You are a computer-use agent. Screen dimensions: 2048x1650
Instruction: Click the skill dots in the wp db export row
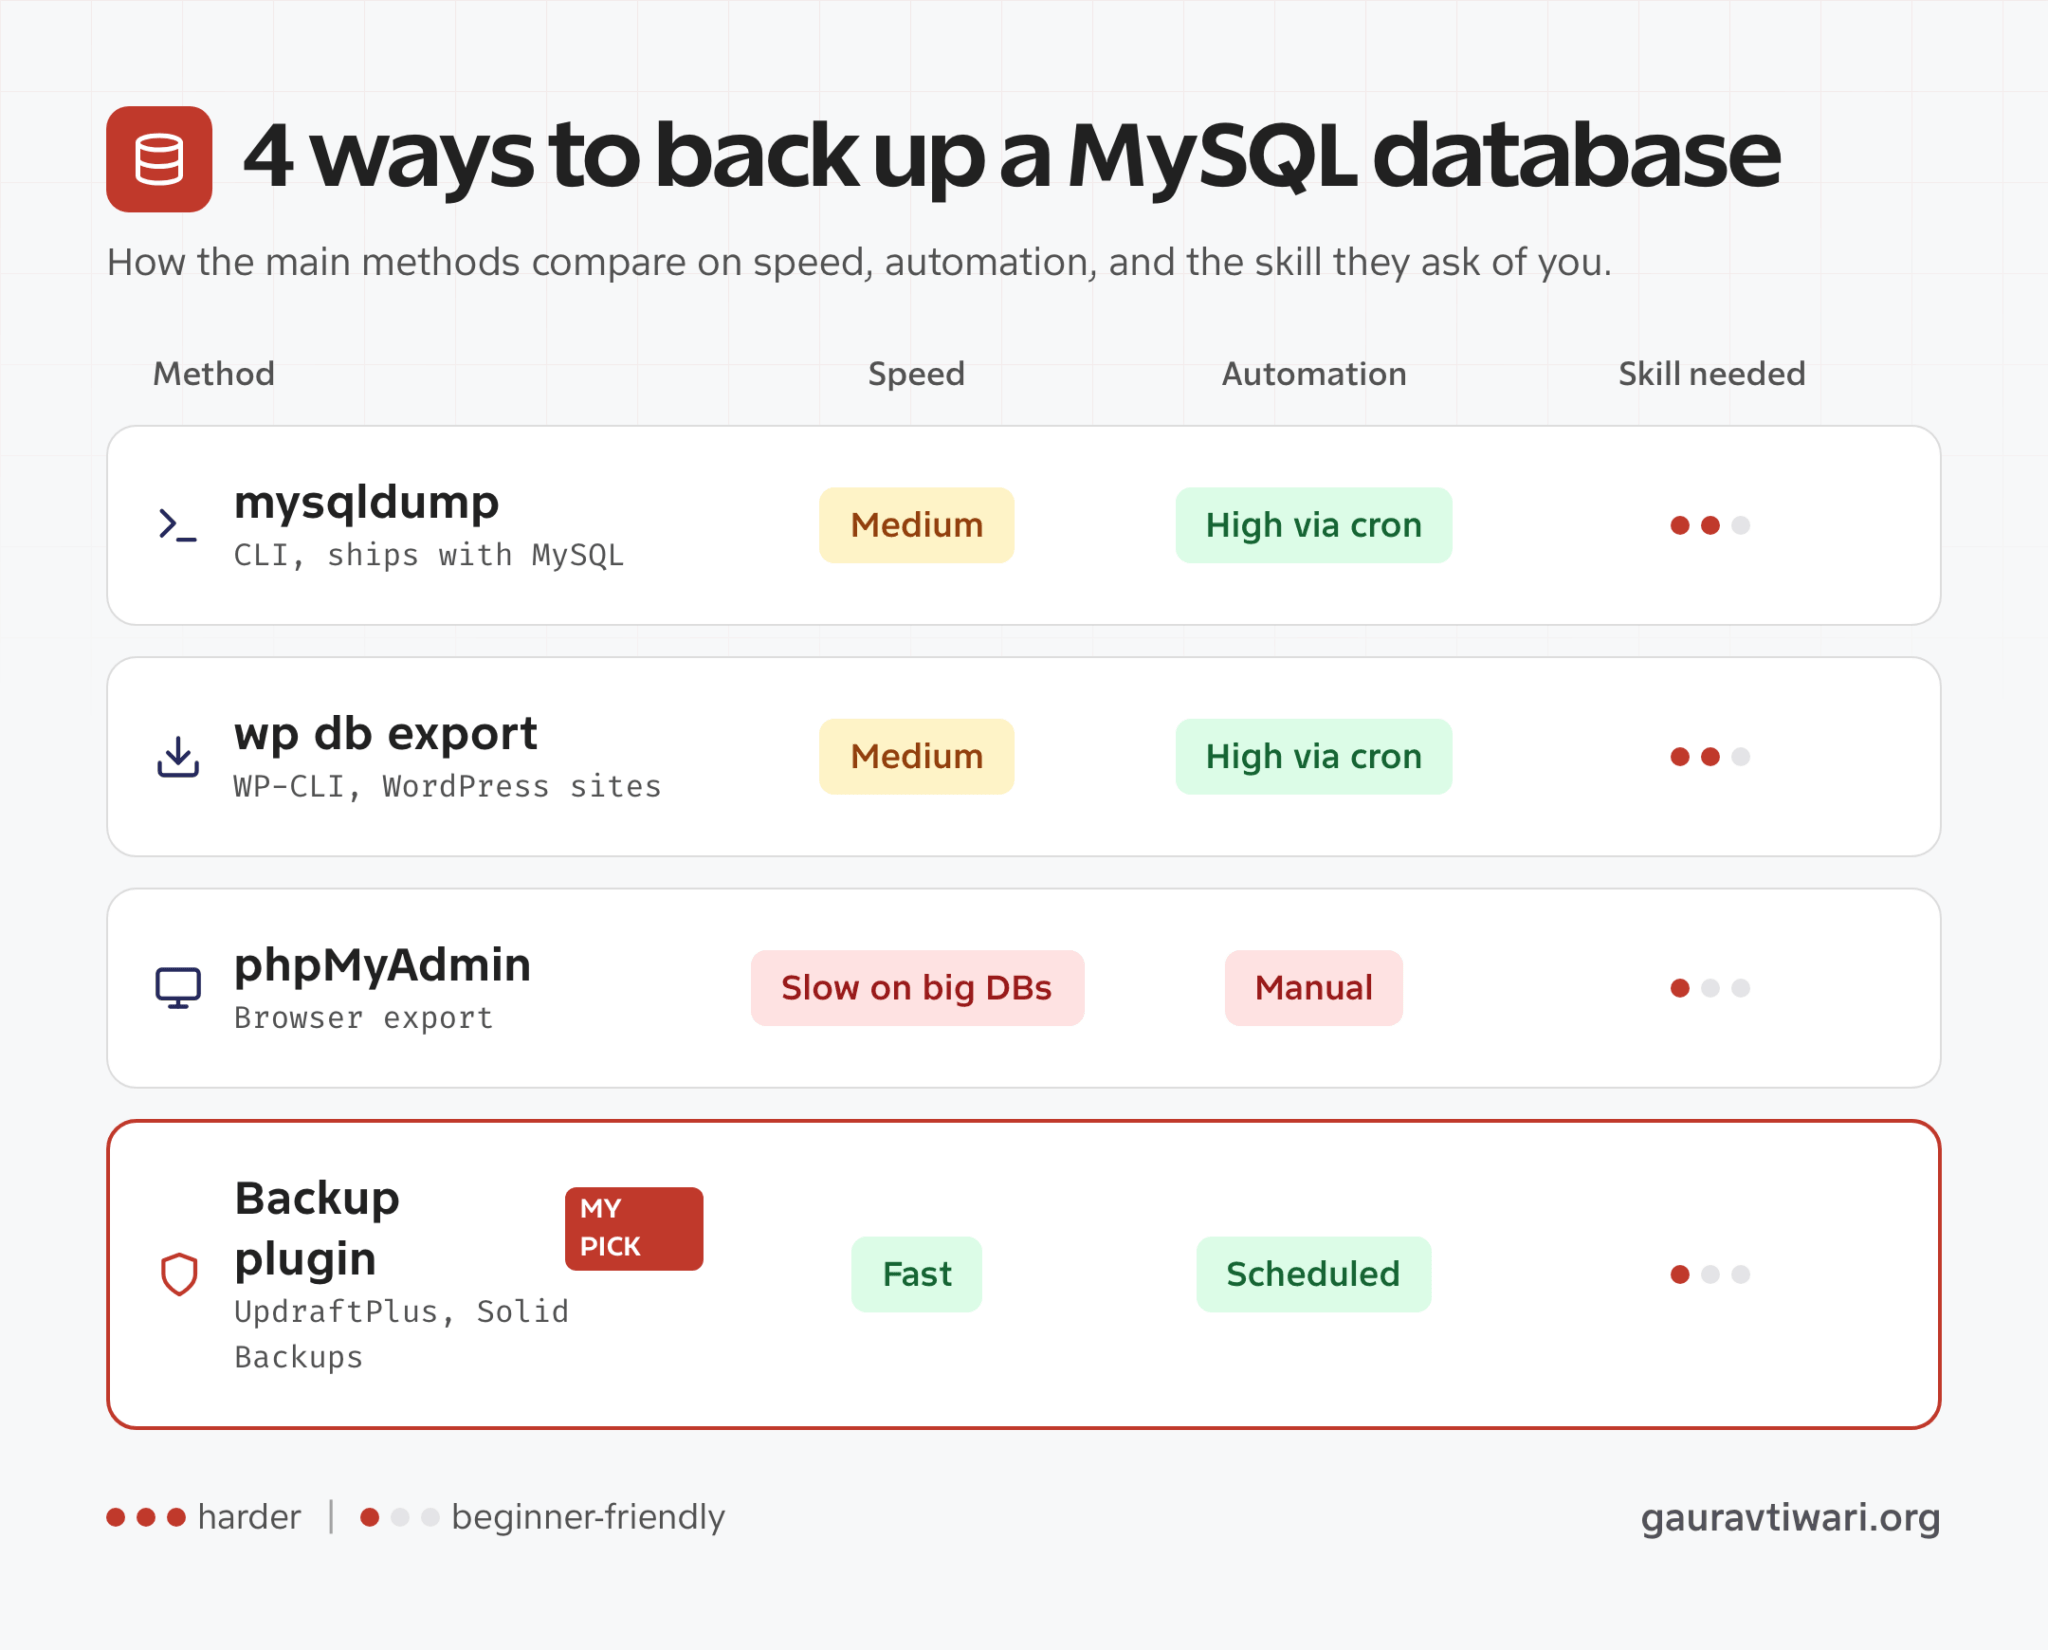[x=1710, y=757]
